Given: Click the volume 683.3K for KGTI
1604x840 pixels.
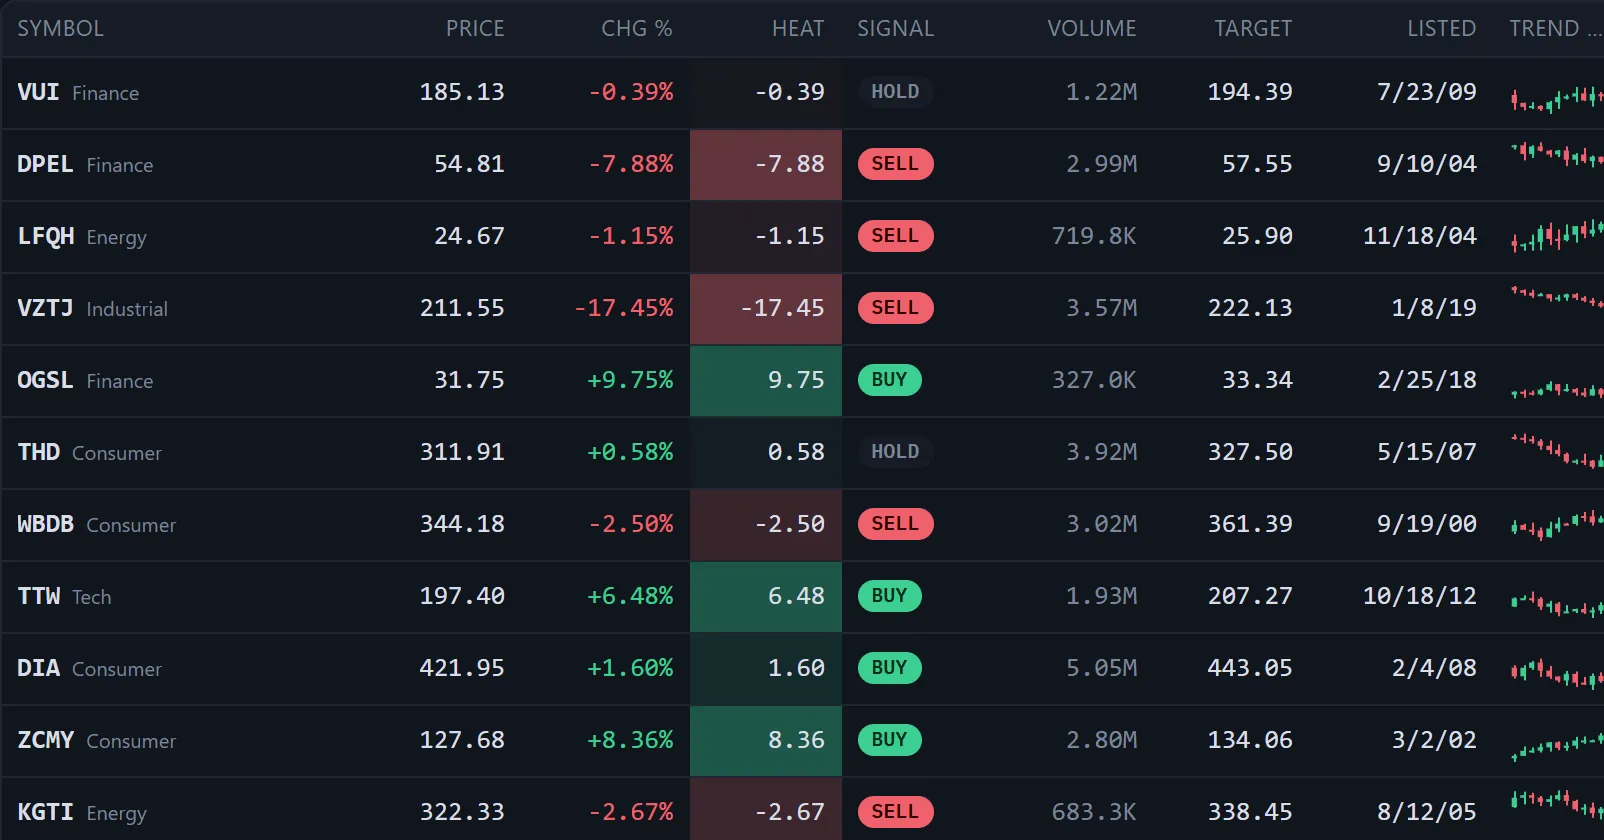Looking at the screenshot, I should pos(1094,812).
